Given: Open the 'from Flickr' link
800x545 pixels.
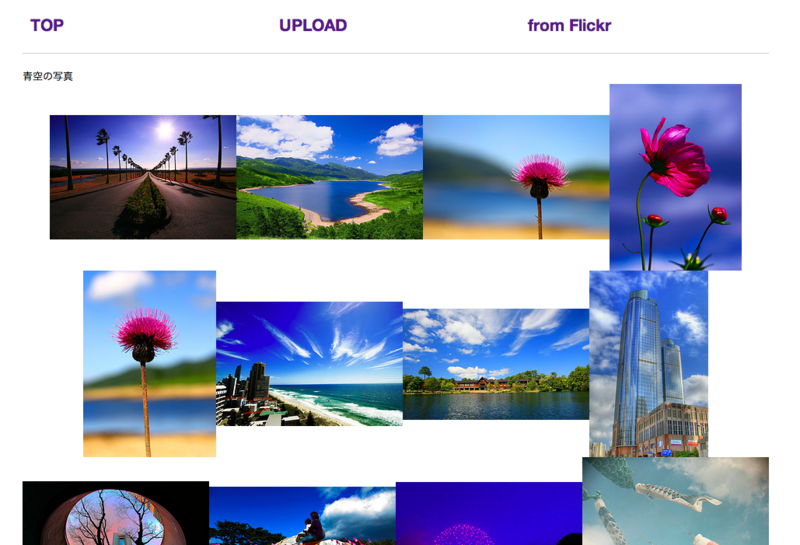Looking at the screenshot, I should tap(569, 25).
